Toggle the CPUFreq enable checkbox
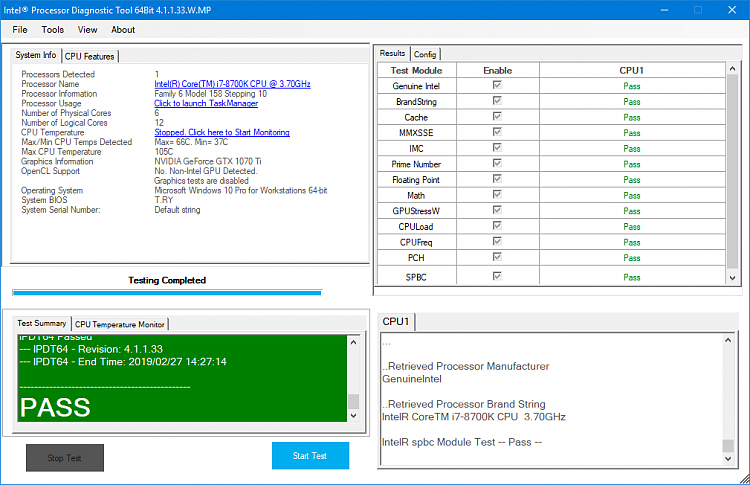This screenshot has width=750, height=485. pos(497,241)
